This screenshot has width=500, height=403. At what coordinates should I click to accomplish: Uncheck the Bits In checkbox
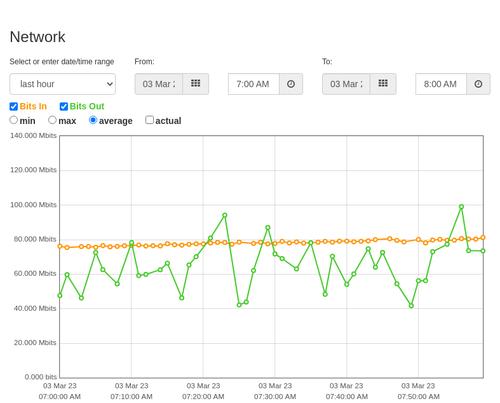(x=14, y=106)
